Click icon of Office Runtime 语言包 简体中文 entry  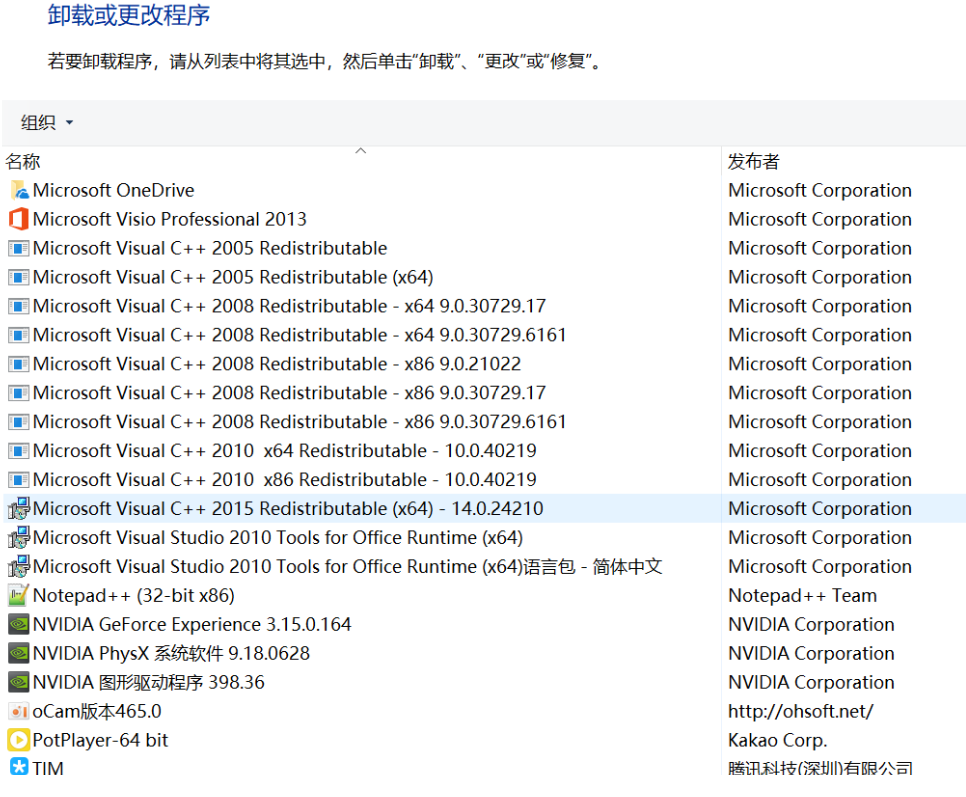coord(18,567)
